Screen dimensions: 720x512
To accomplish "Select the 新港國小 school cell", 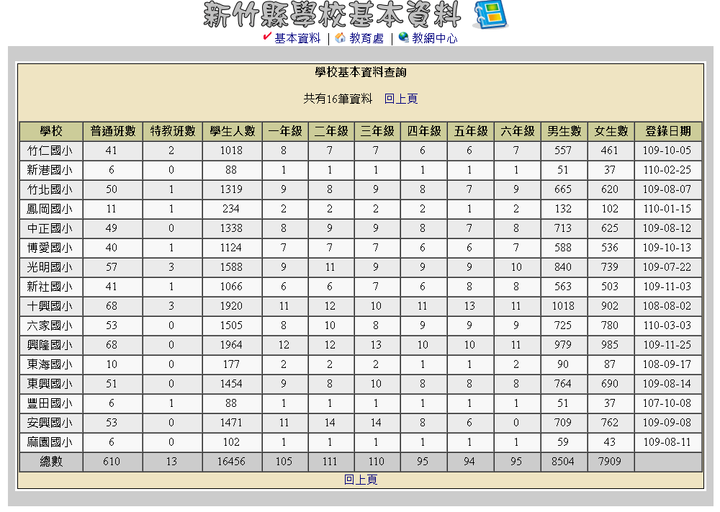I will click(51, 170).
